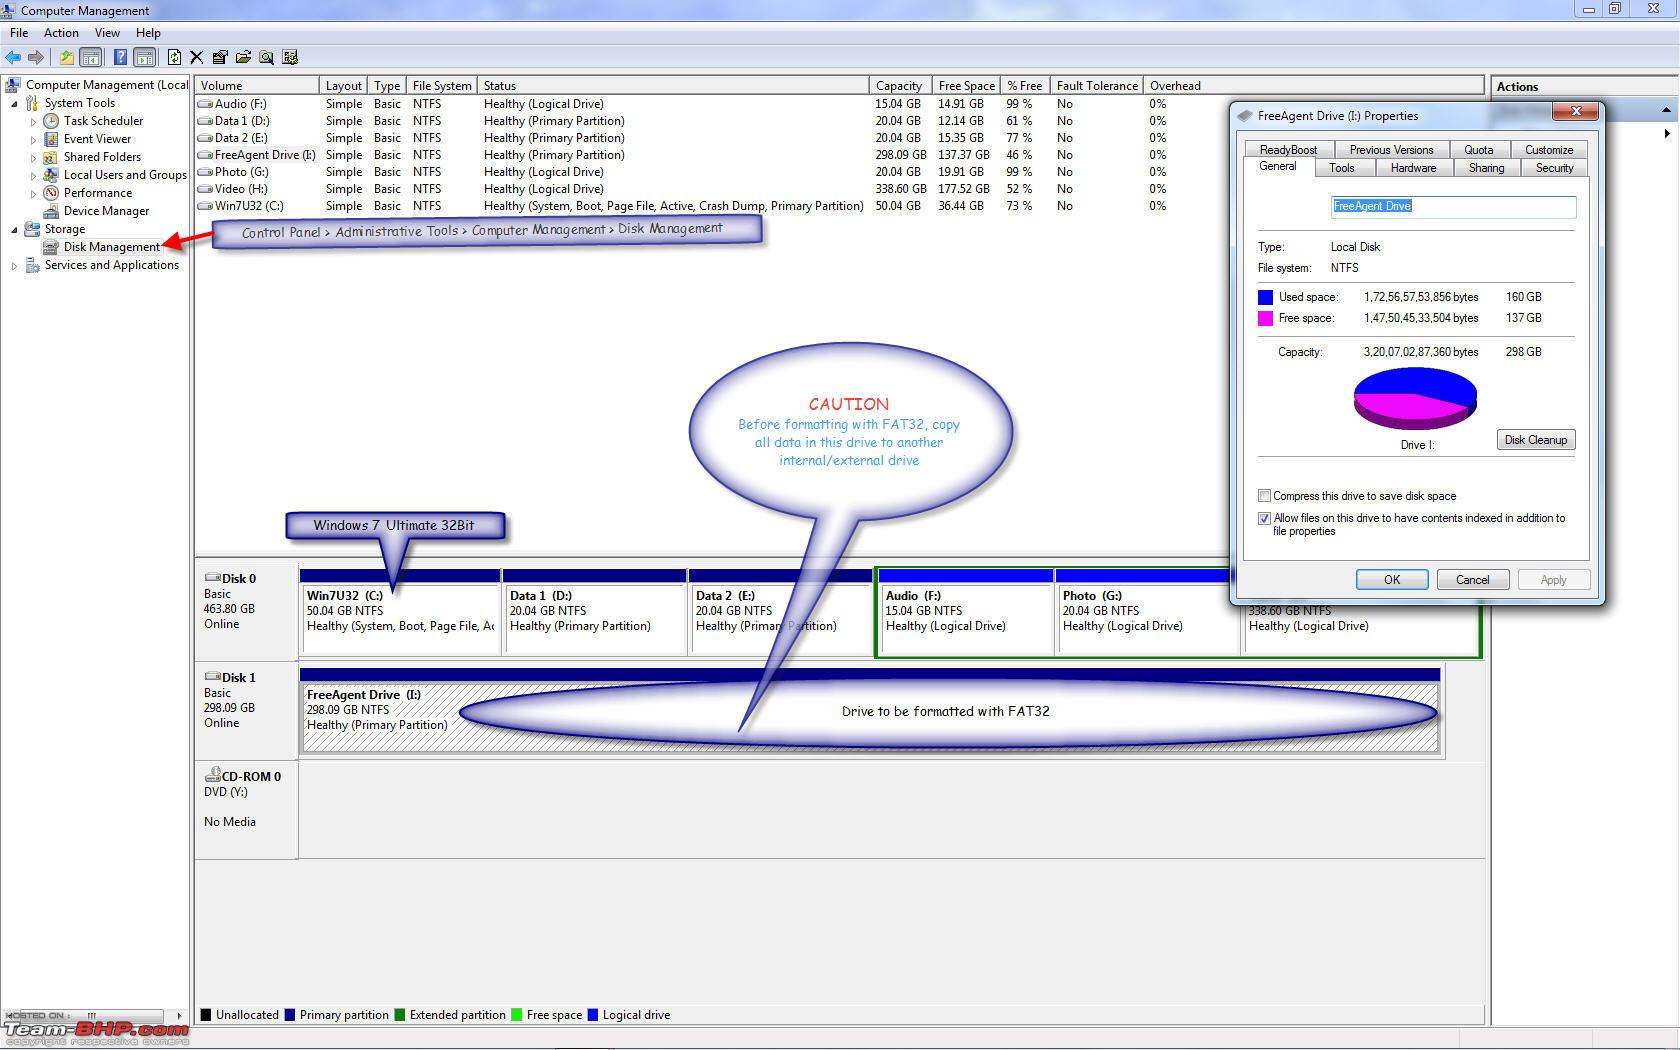This screenshot has height=1050, width=1680.
Task: Click the Disk Cleanup button
Action: [x=1536, y=440]
